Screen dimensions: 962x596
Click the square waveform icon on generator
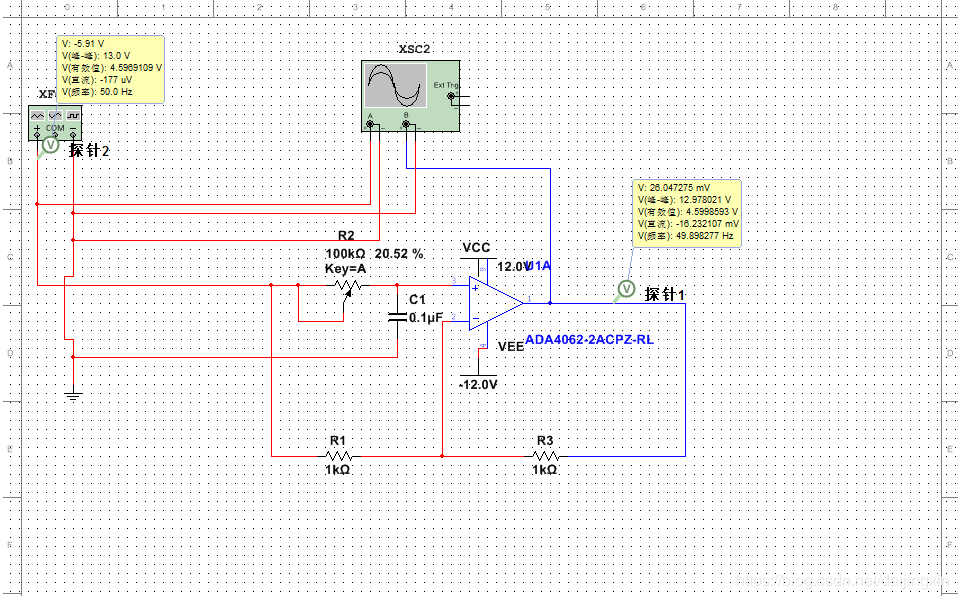(x=73, y=115)
